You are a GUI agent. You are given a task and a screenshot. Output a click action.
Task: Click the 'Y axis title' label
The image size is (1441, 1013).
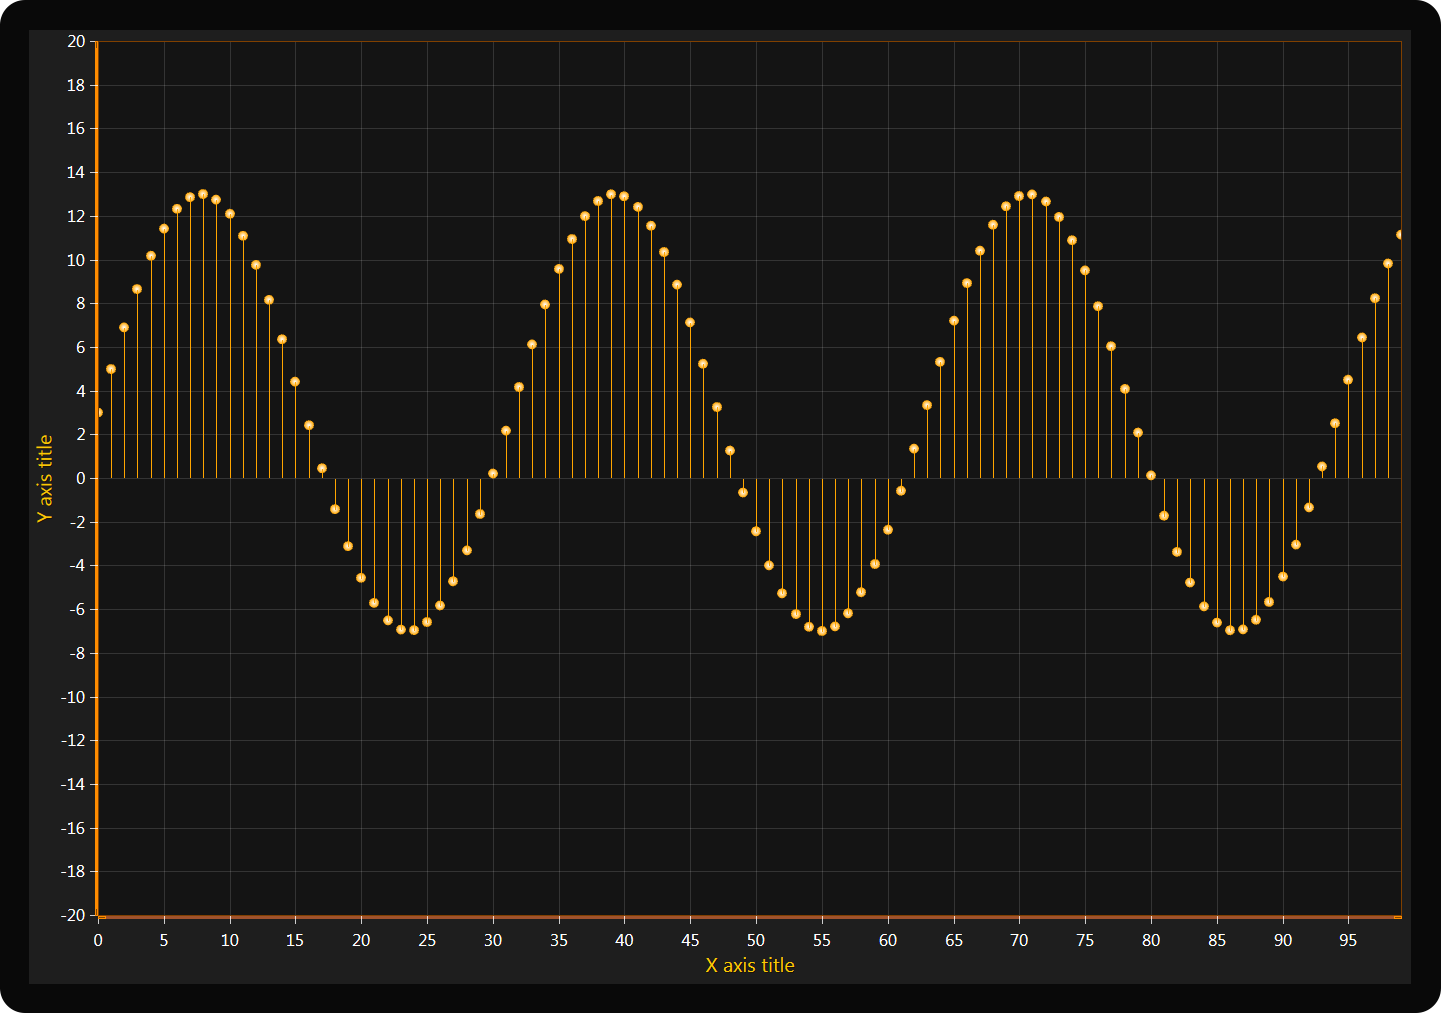(45, 478)
